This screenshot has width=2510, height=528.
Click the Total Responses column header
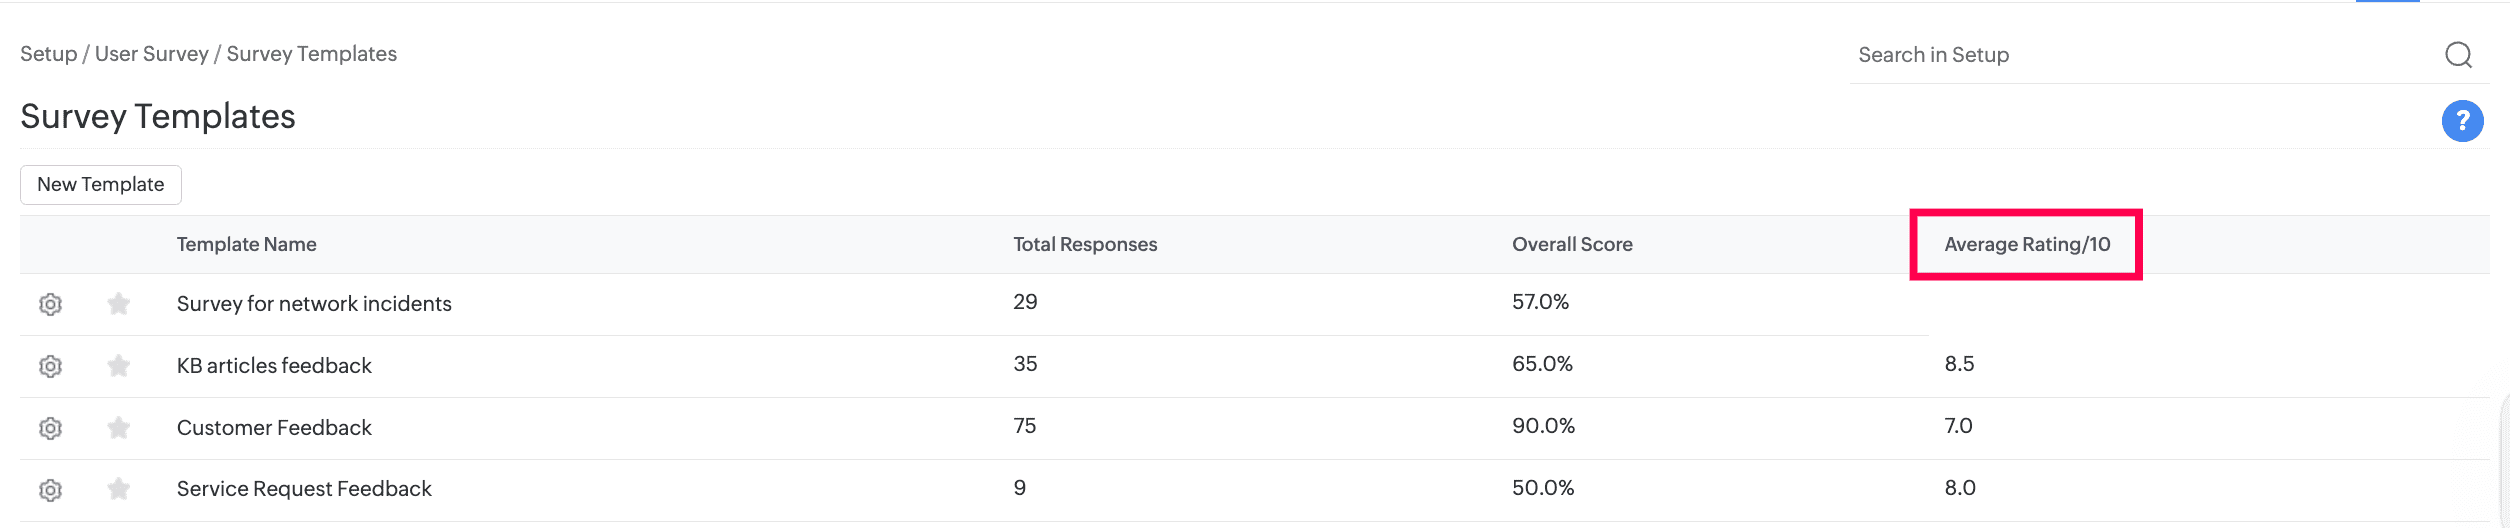pyautogui.click(x=1085, y=245)
